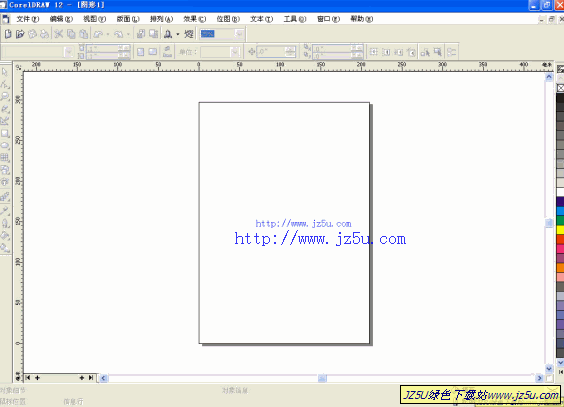Screen dimensions: 564x407
Task: Click the Corel online icon
Action: tap(189, 34)
